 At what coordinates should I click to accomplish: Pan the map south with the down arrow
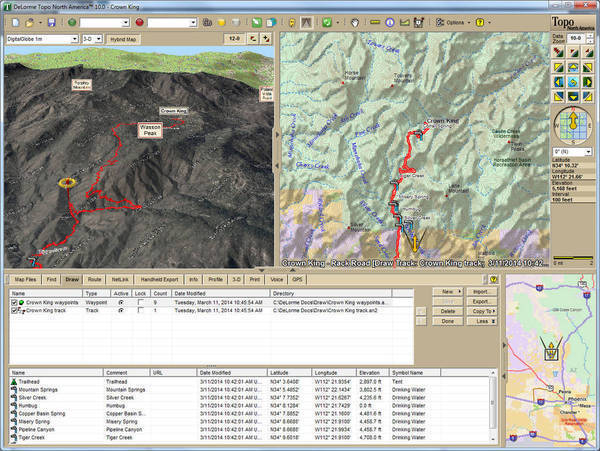point(573,96)
